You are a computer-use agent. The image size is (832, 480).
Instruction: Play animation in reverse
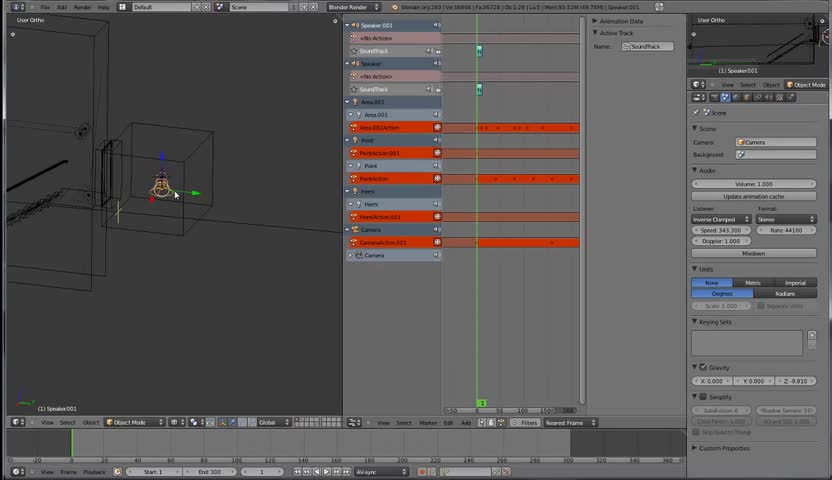click(x=317, y=472)
